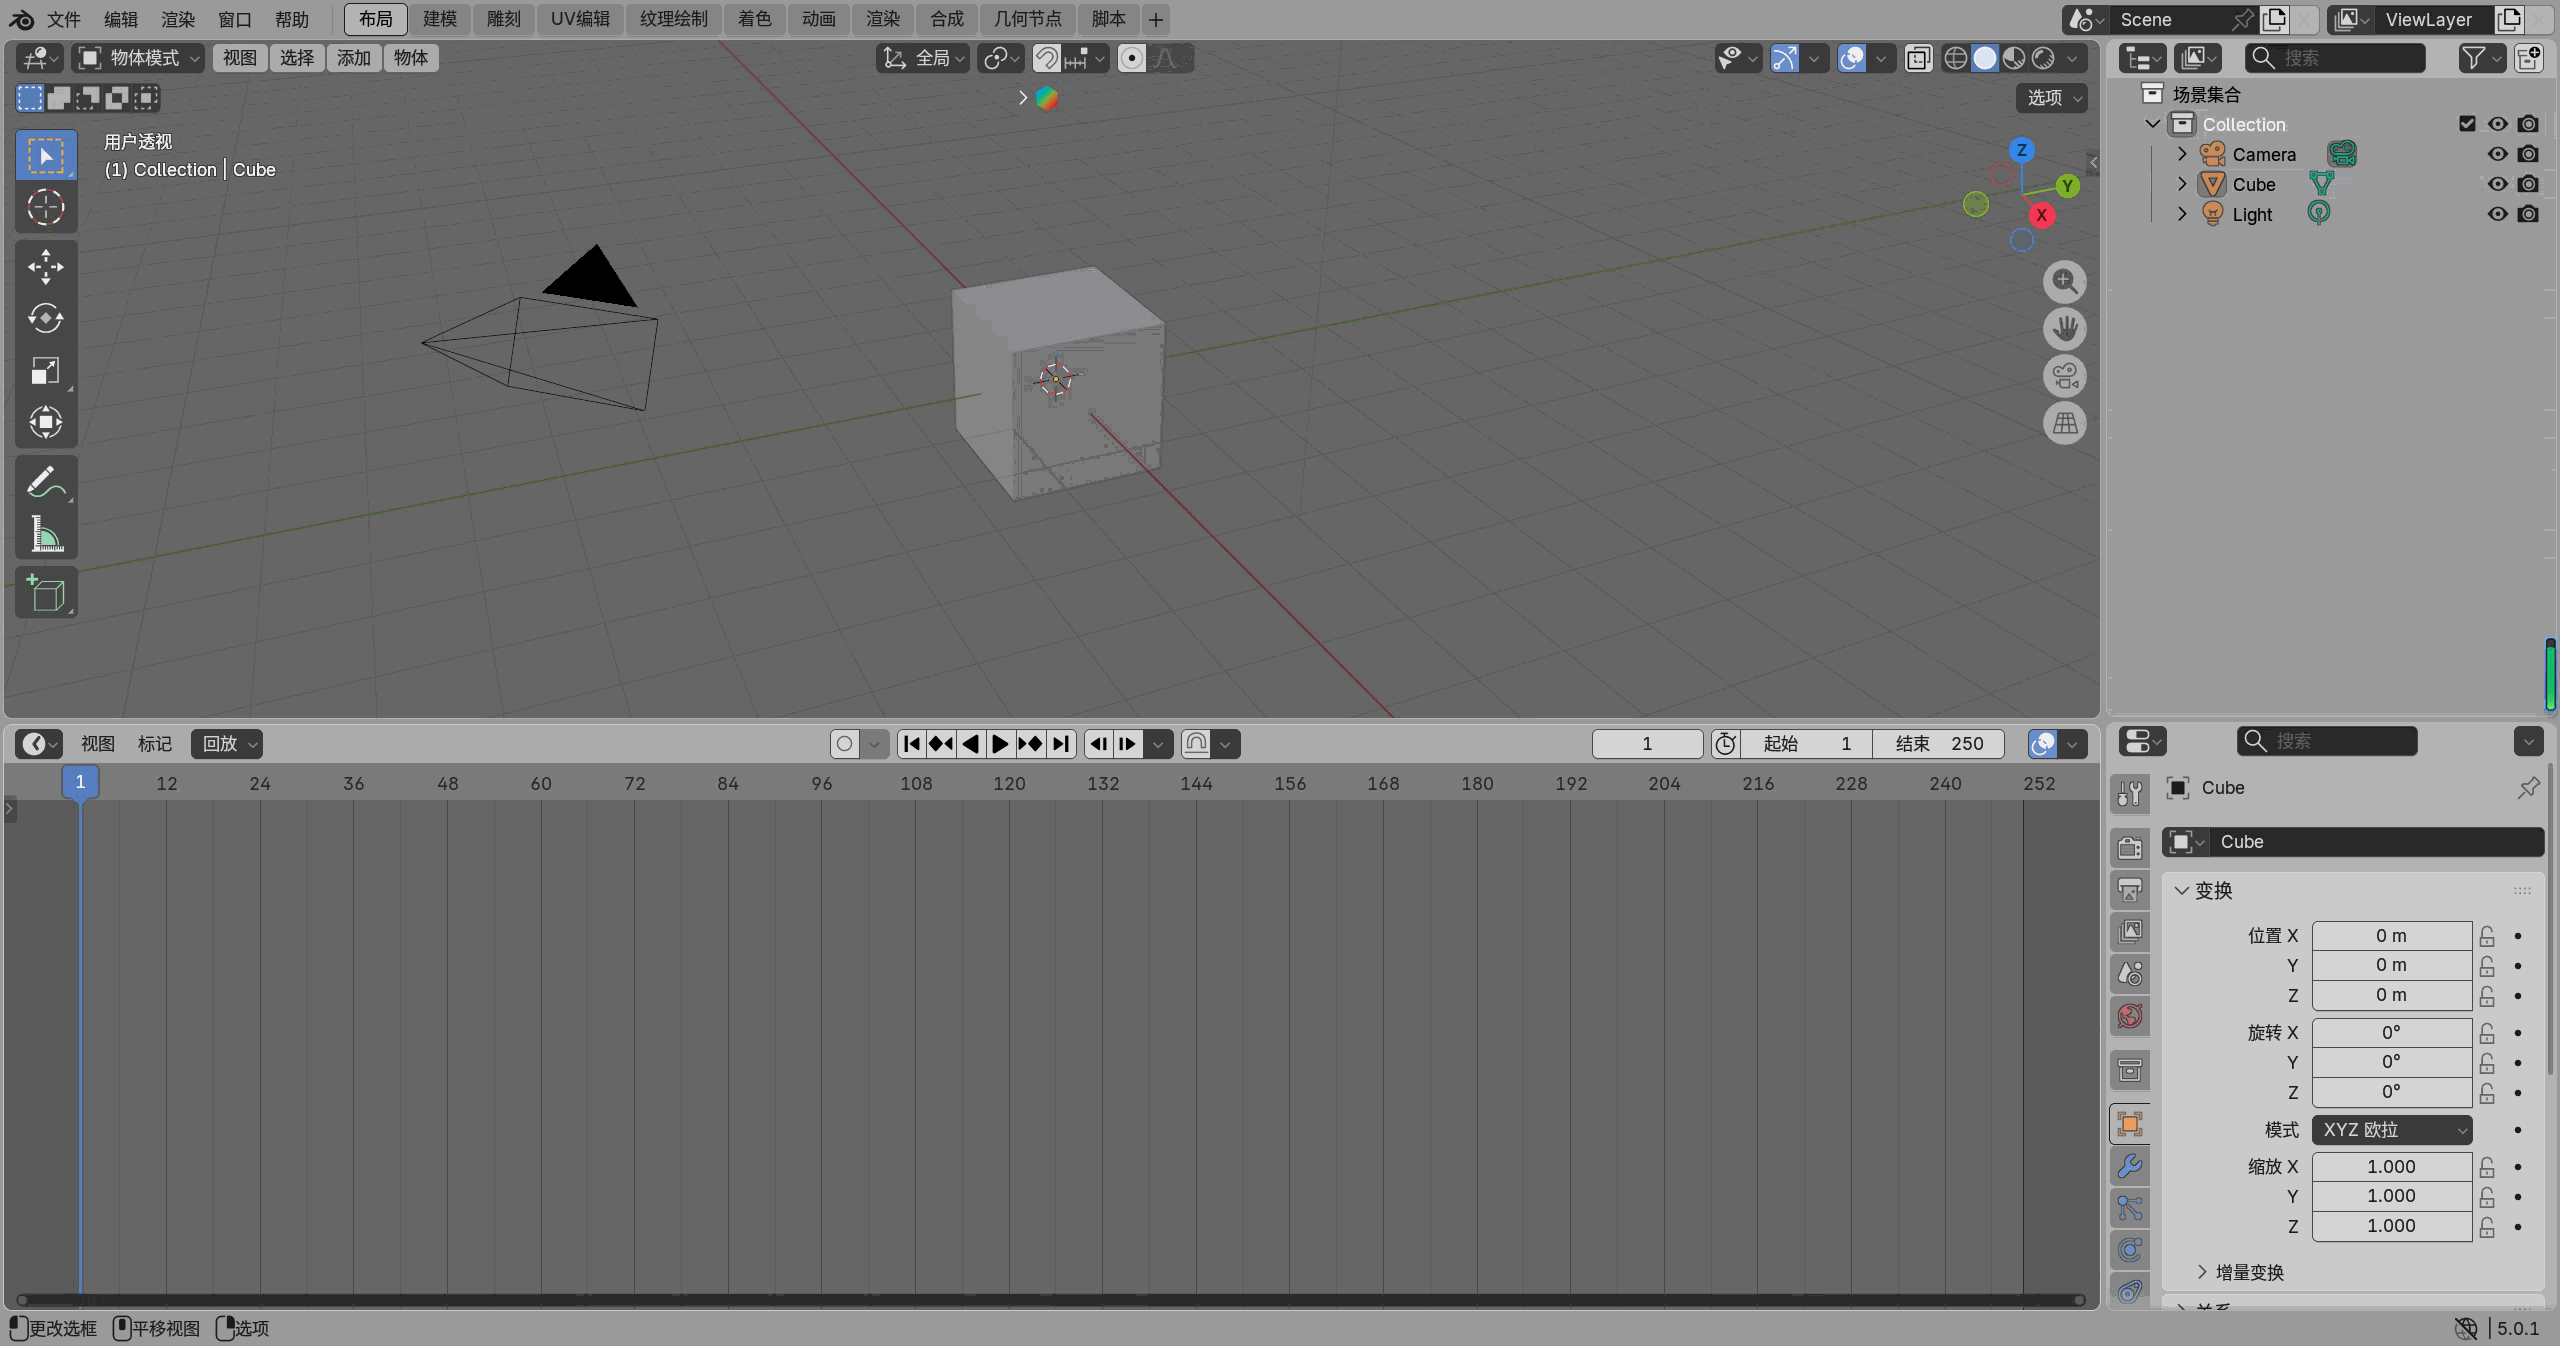Open the 物体模式 mode dropdown

point(140,58)
